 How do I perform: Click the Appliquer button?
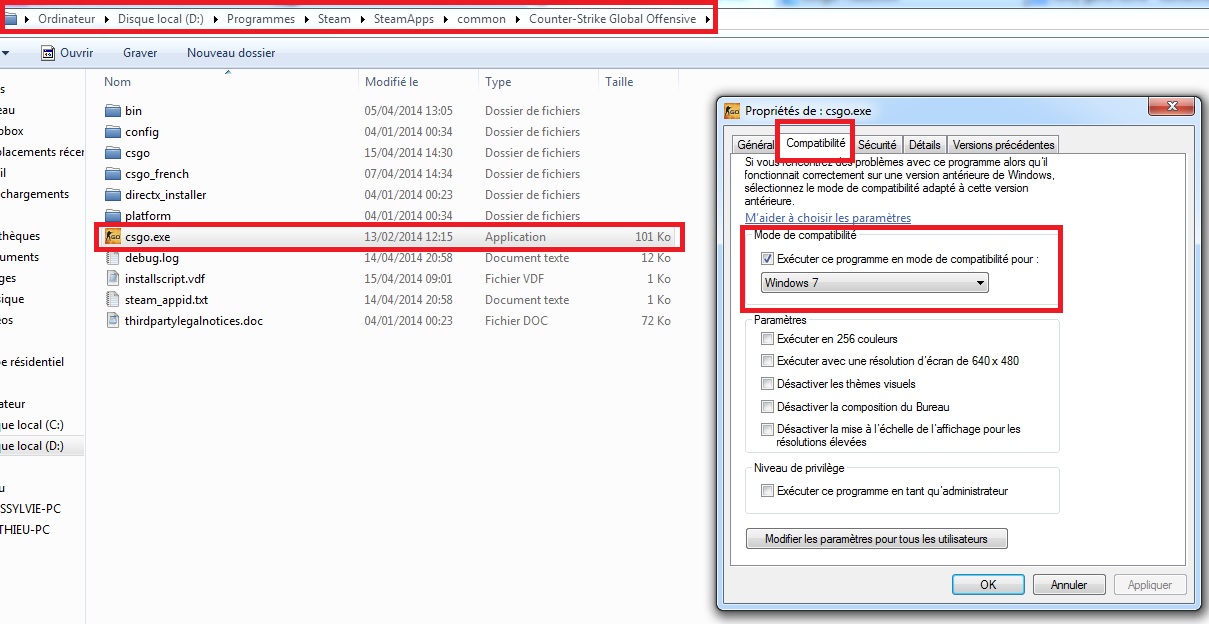(x=1150, y=585)
